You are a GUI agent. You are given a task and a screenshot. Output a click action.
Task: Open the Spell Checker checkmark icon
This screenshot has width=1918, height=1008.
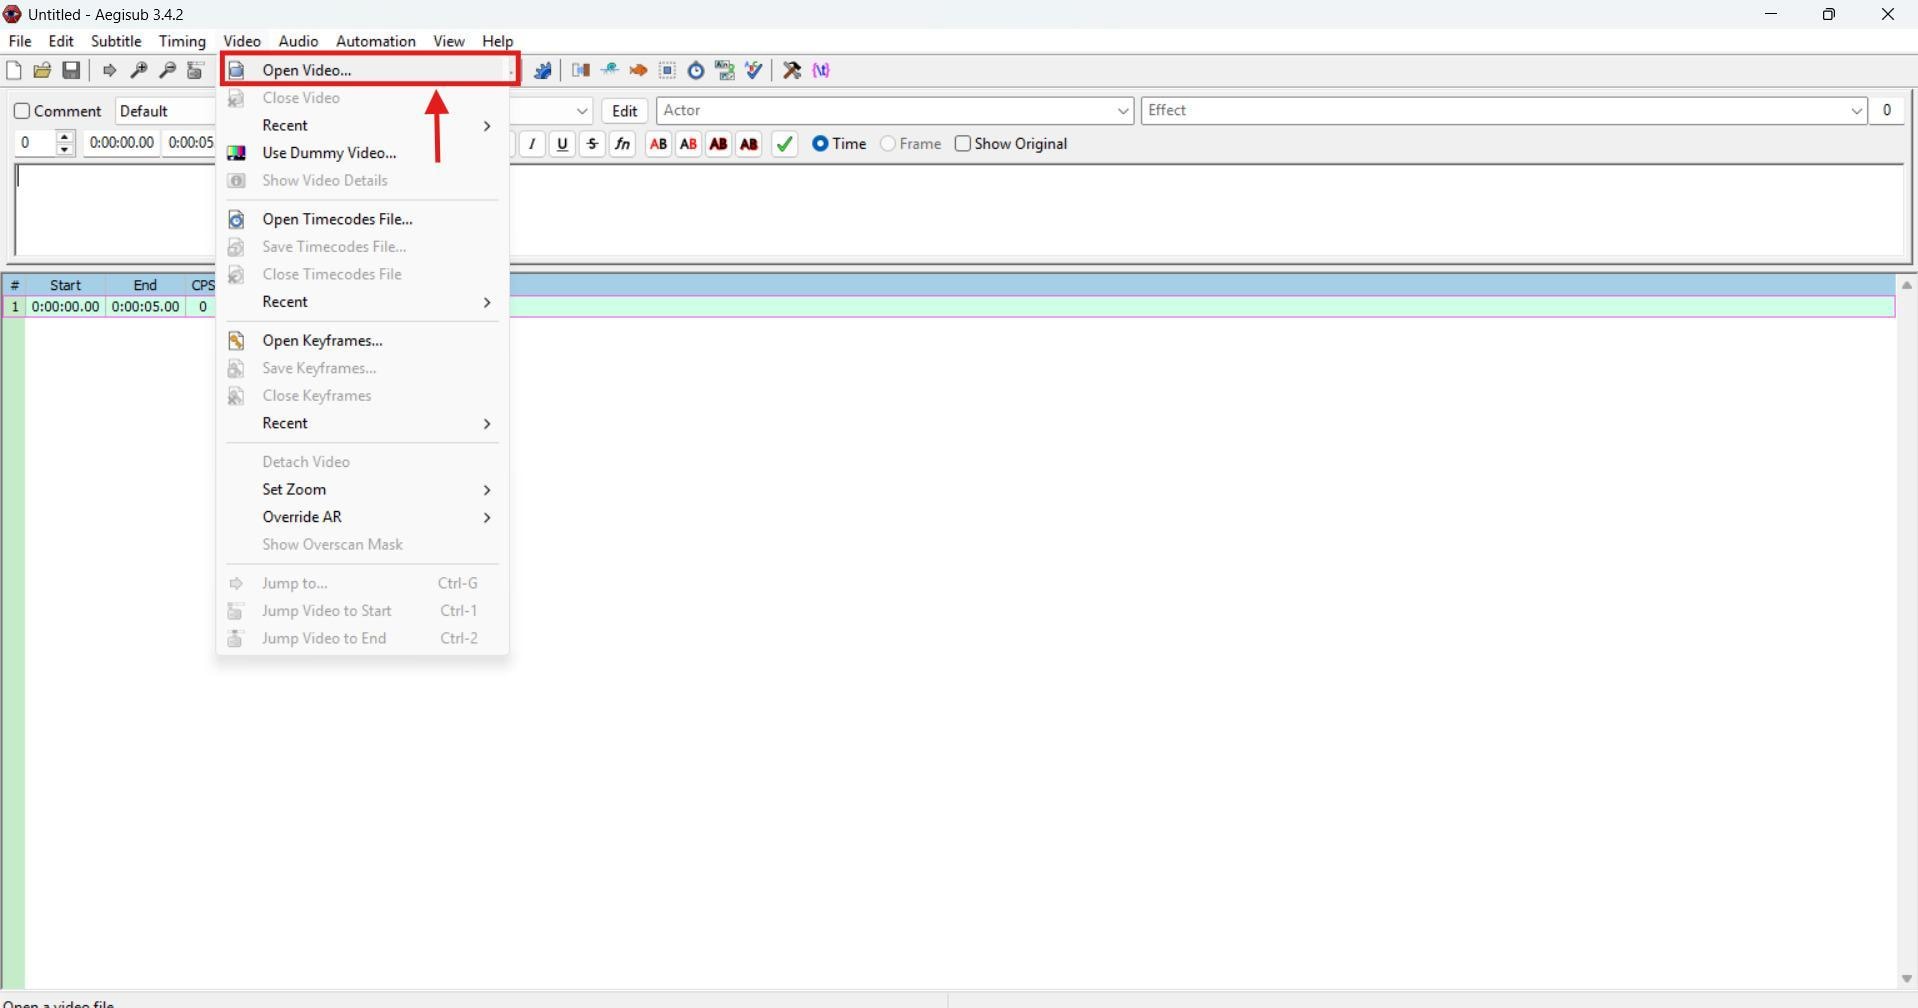[755, 70]
